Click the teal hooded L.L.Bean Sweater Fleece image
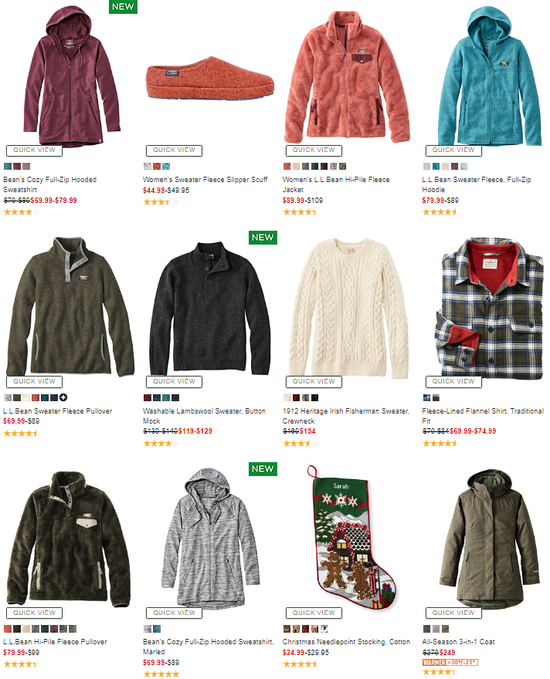 click(x=489, y=77)
